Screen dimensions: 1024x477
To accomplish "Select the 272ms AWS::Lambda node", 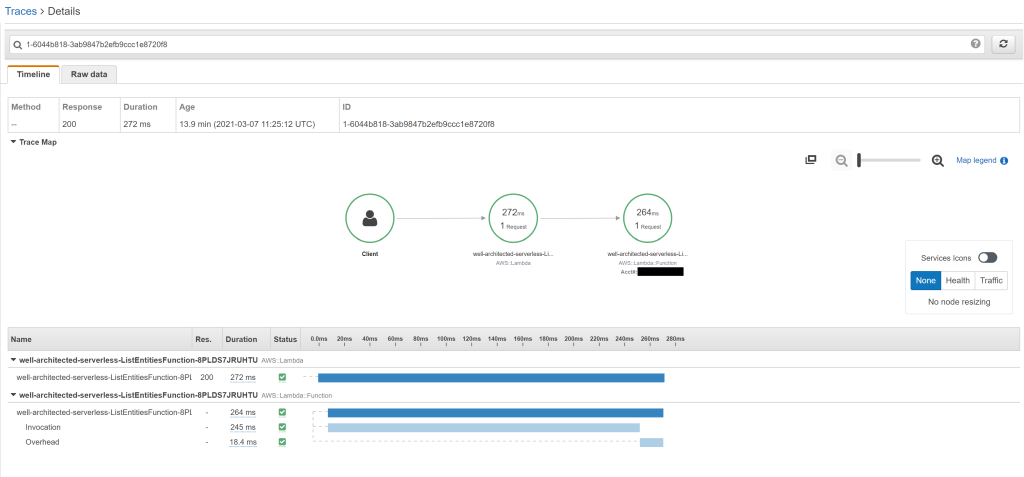I will [514, 218].
